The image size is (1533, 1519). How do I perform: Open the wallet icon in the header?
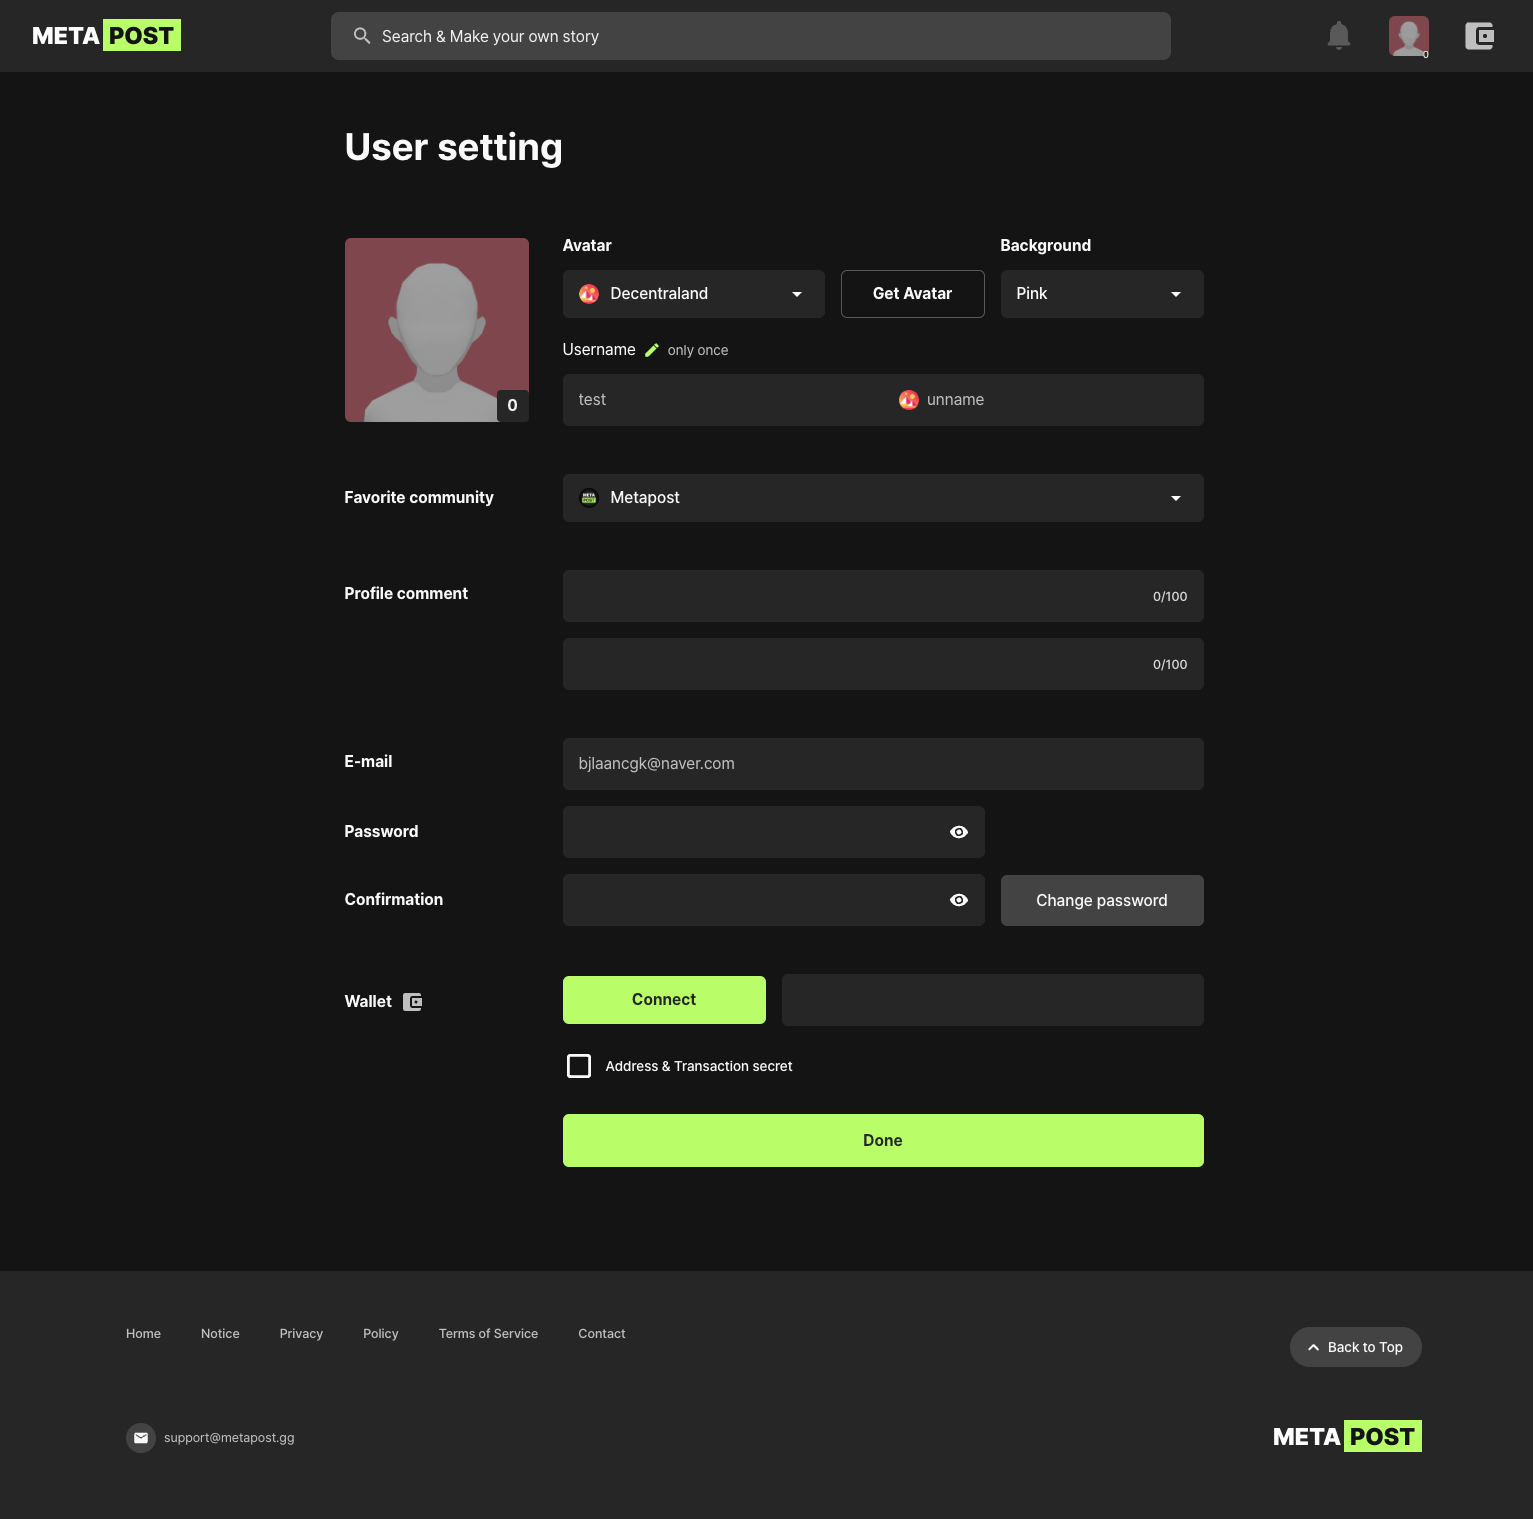point(1479,36)
